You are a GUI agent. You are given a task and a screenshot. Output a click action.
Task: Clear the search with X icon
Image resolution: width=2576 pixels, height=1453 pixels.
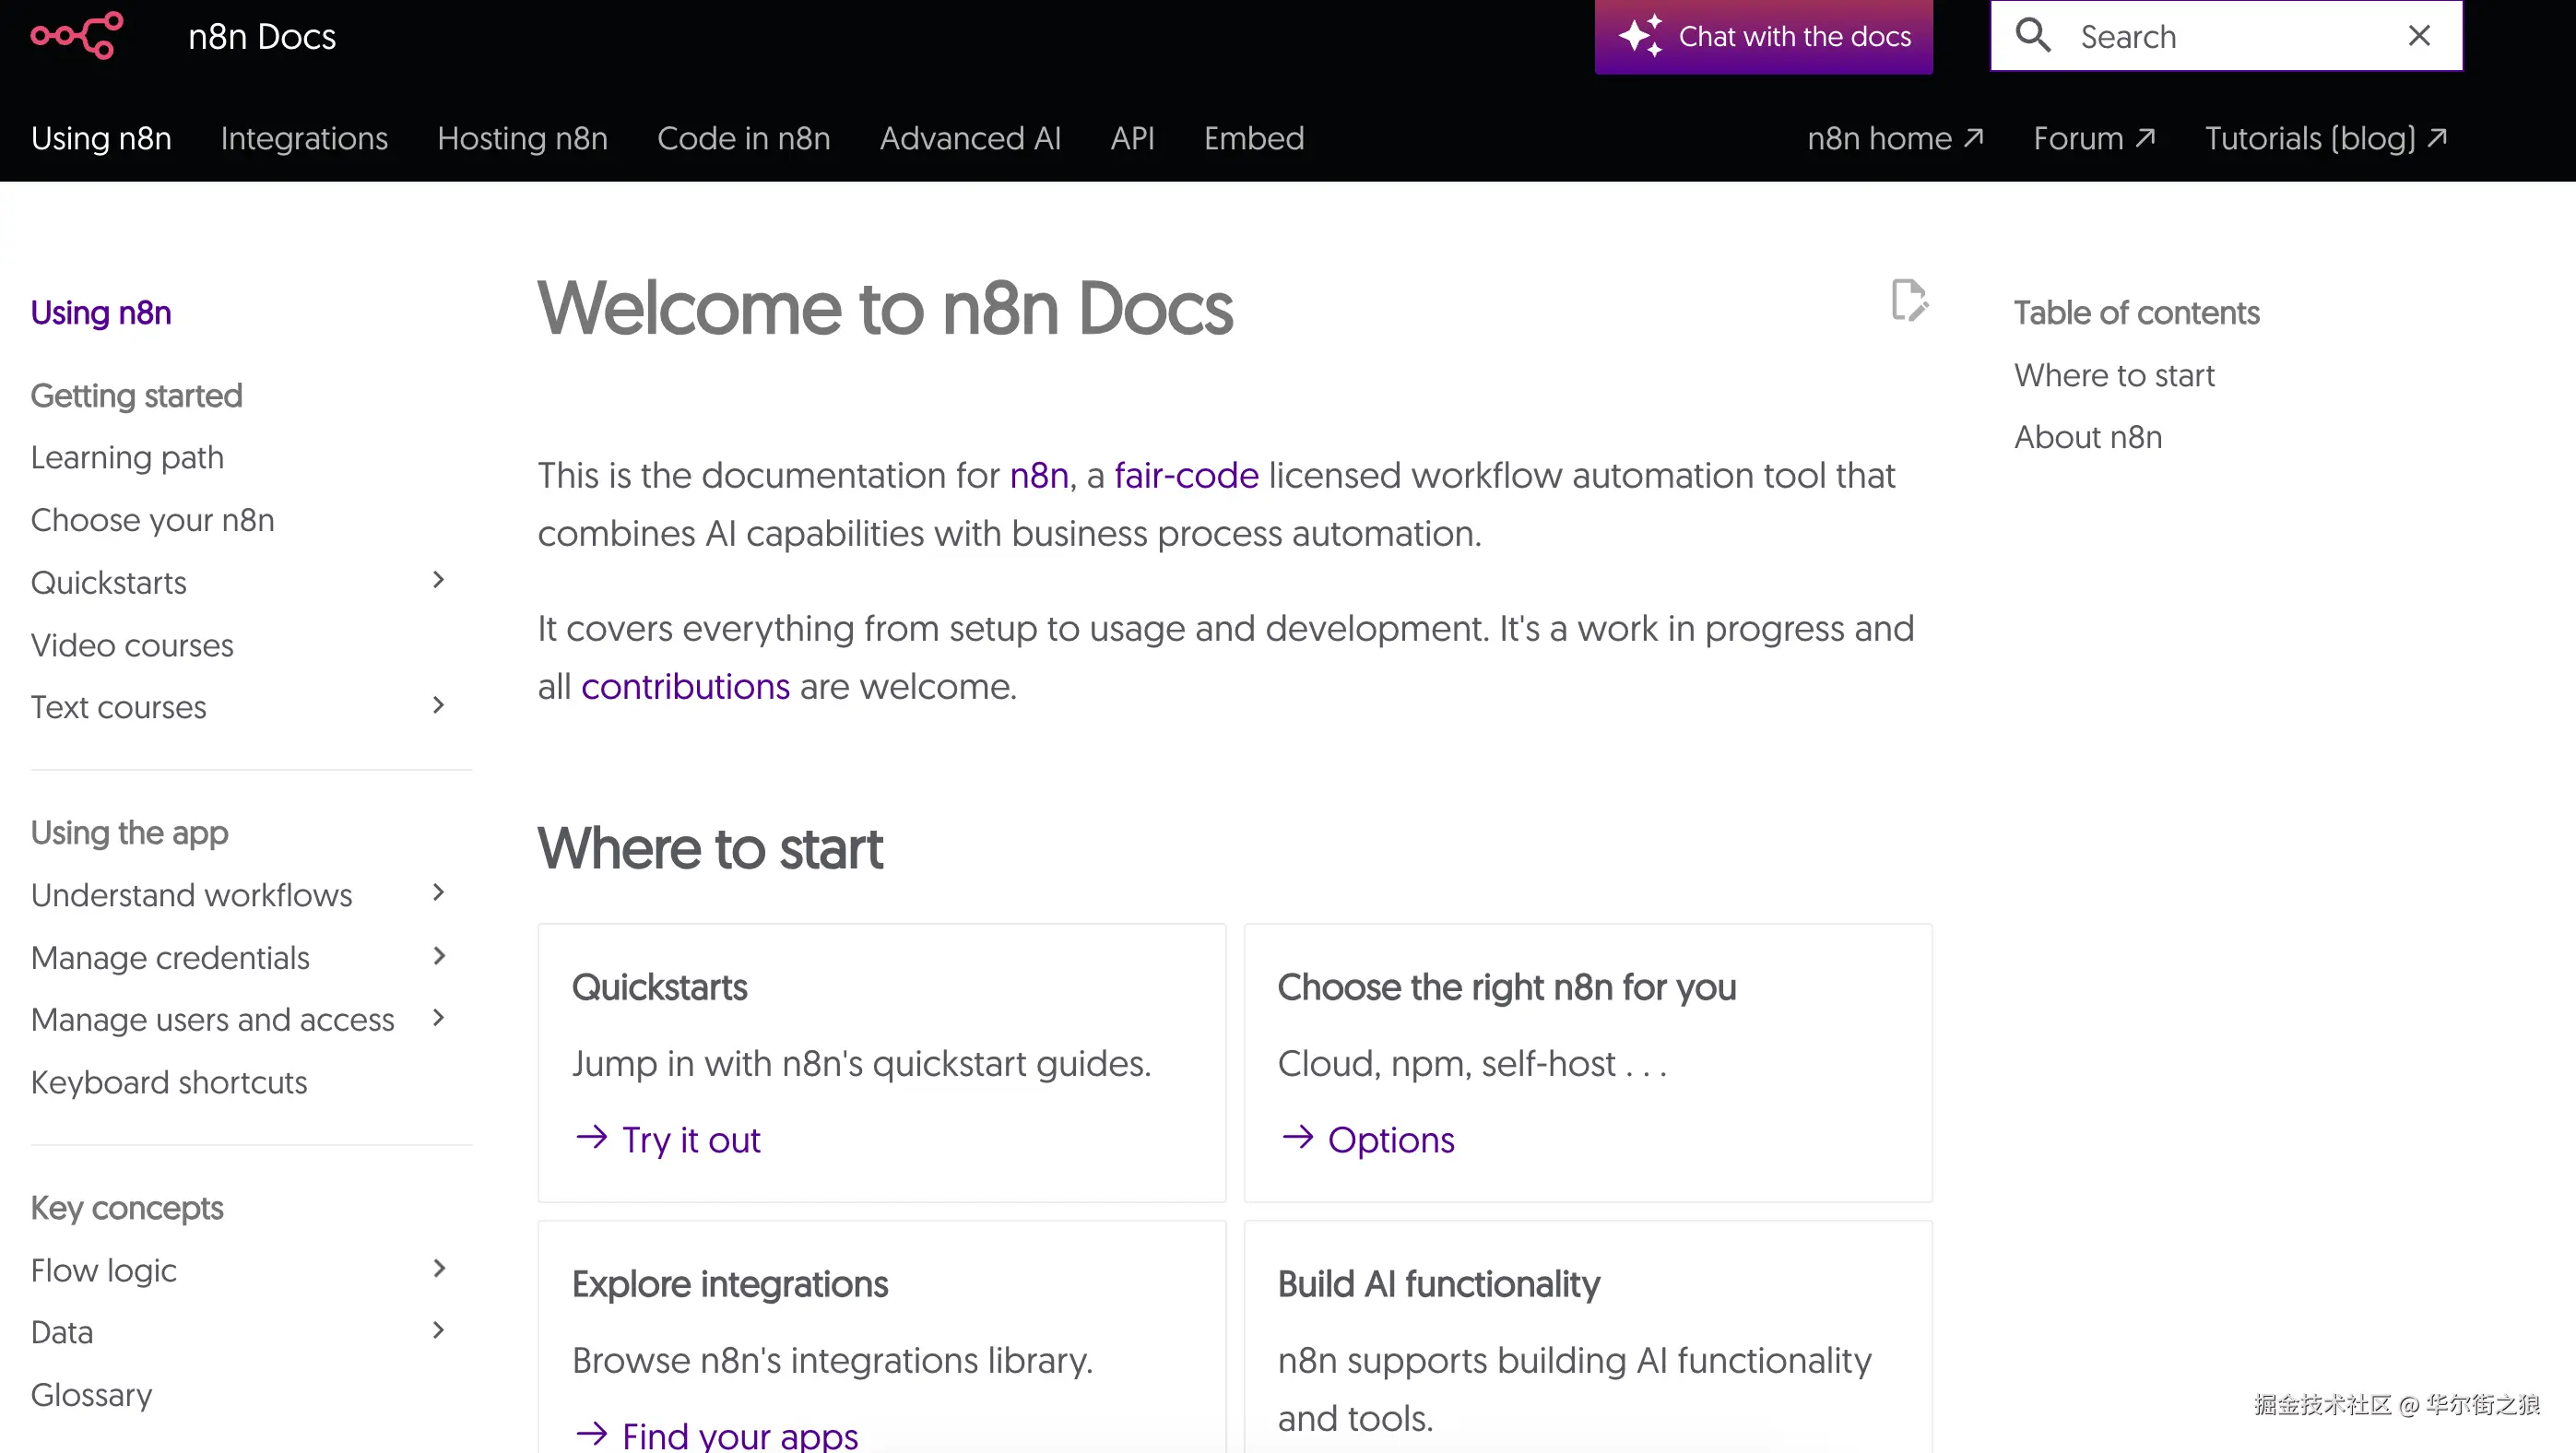[x=2418, y=36]
